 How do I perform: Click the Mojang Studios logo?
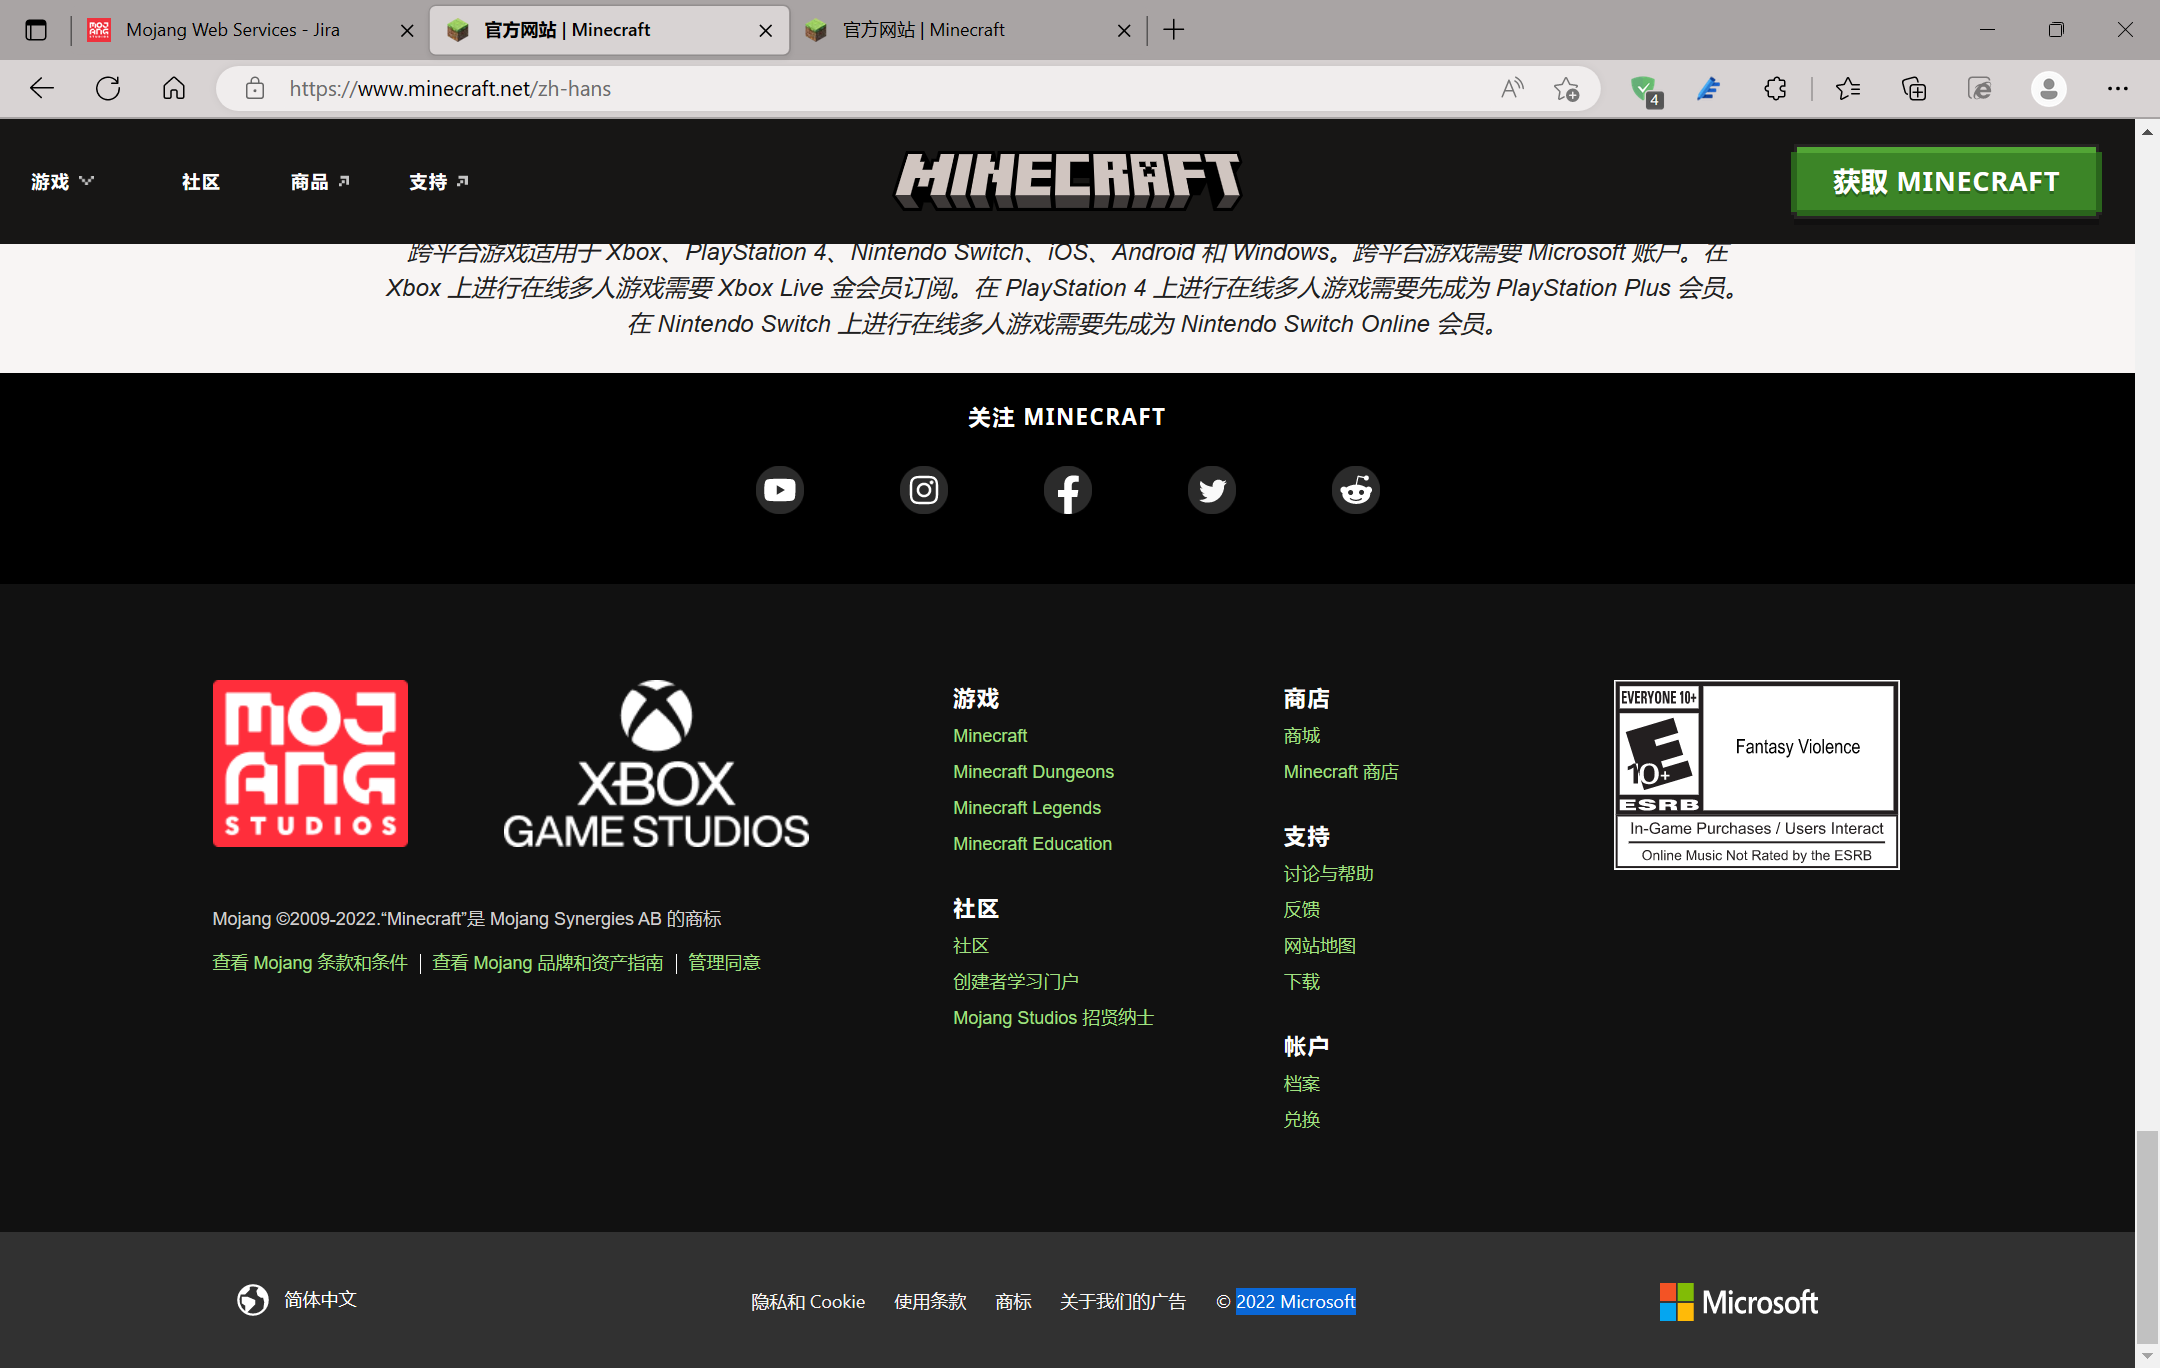coord(310,763)
